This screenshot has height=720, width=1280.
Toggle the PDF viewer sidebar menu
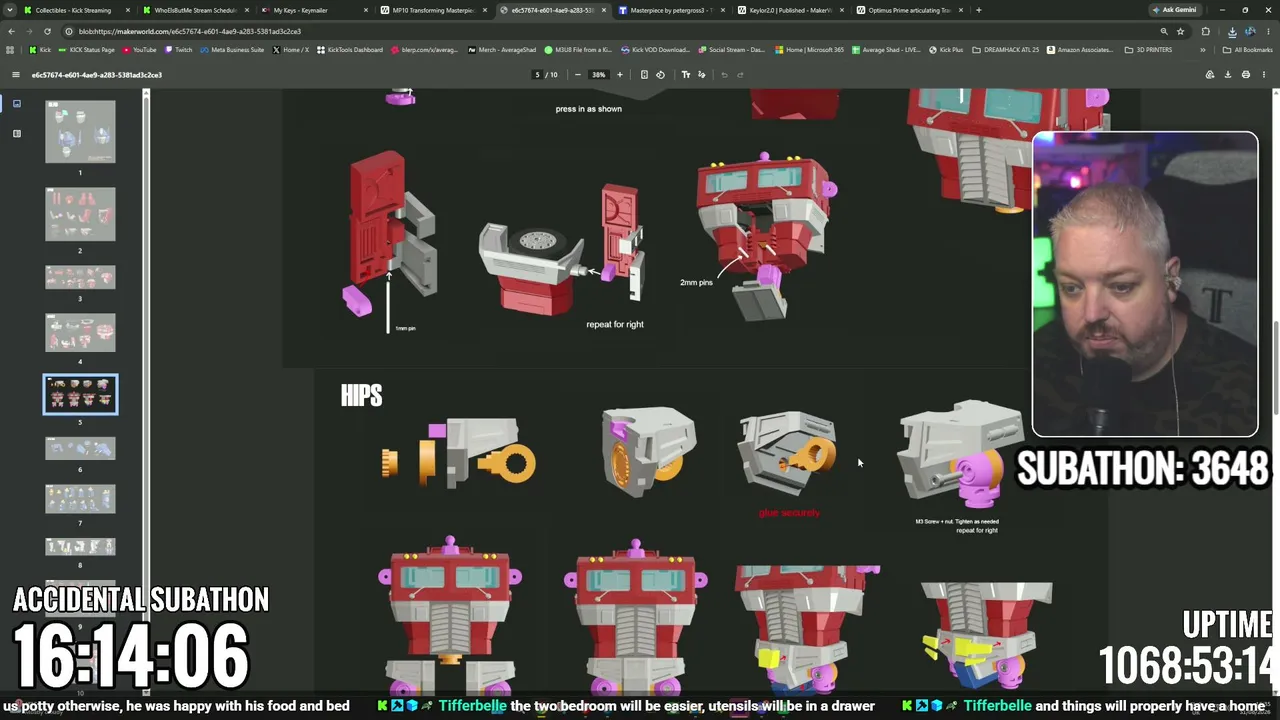15,75
